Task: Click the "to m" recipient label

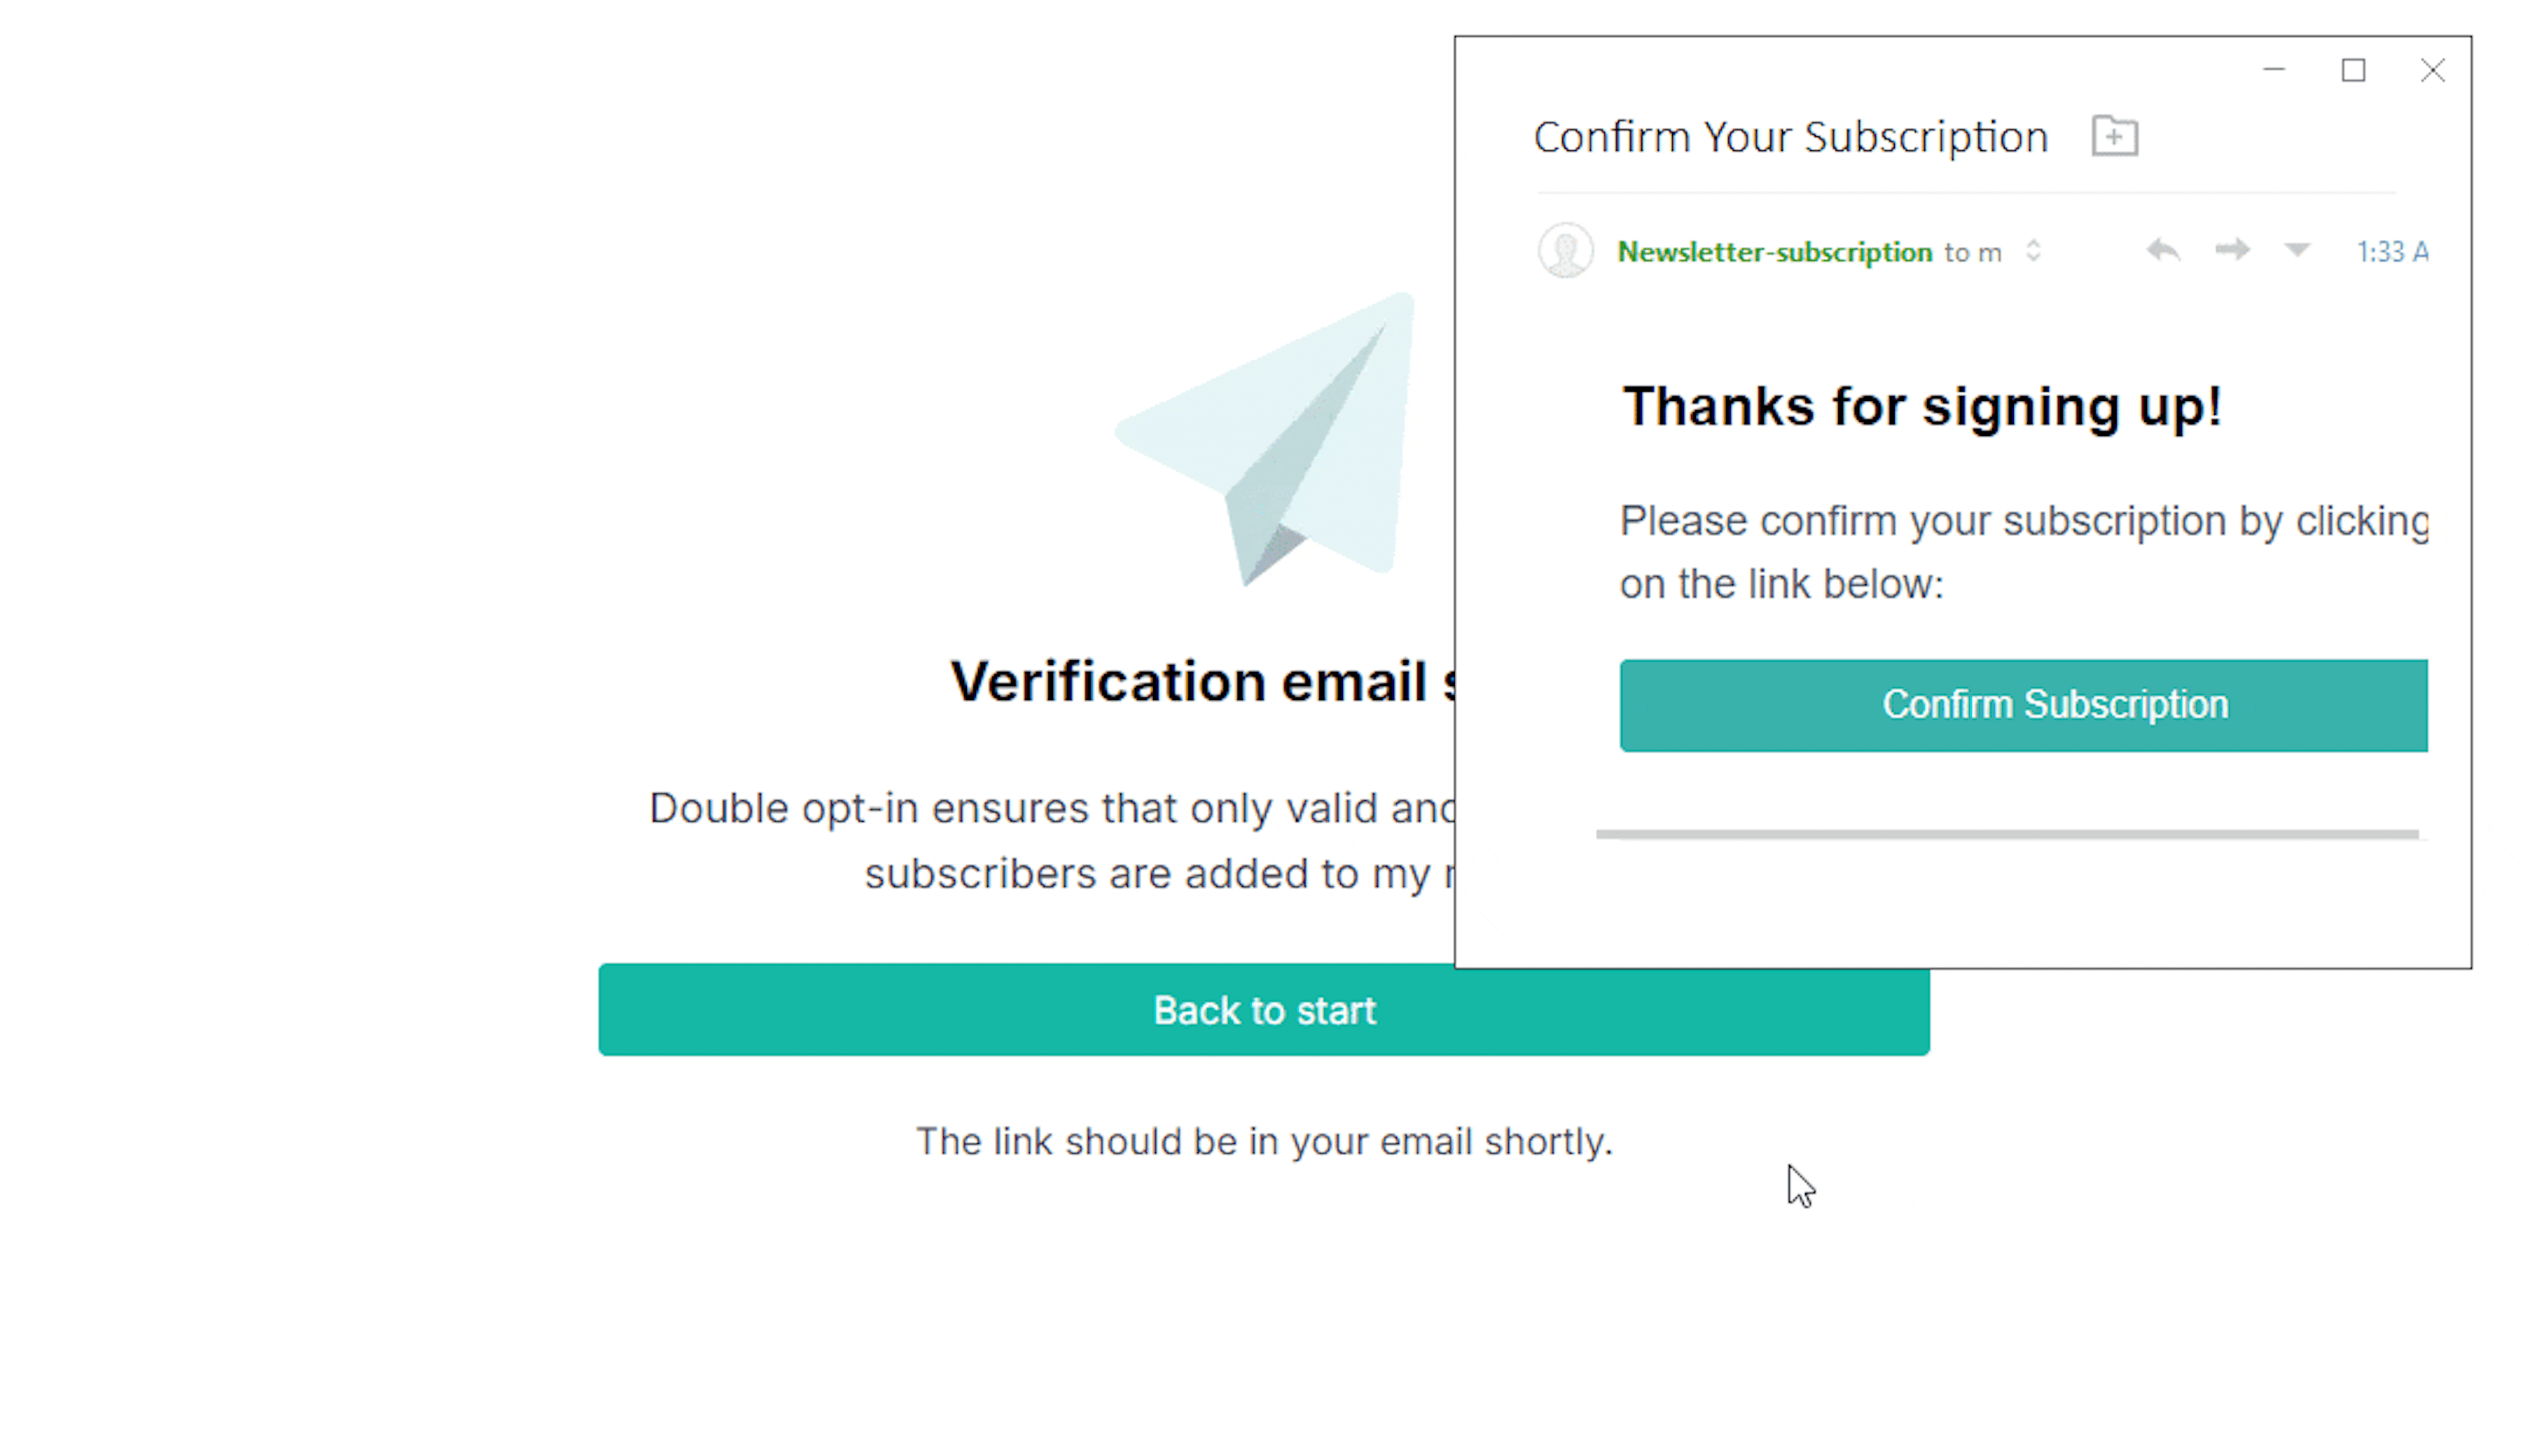Action: 1972,253
